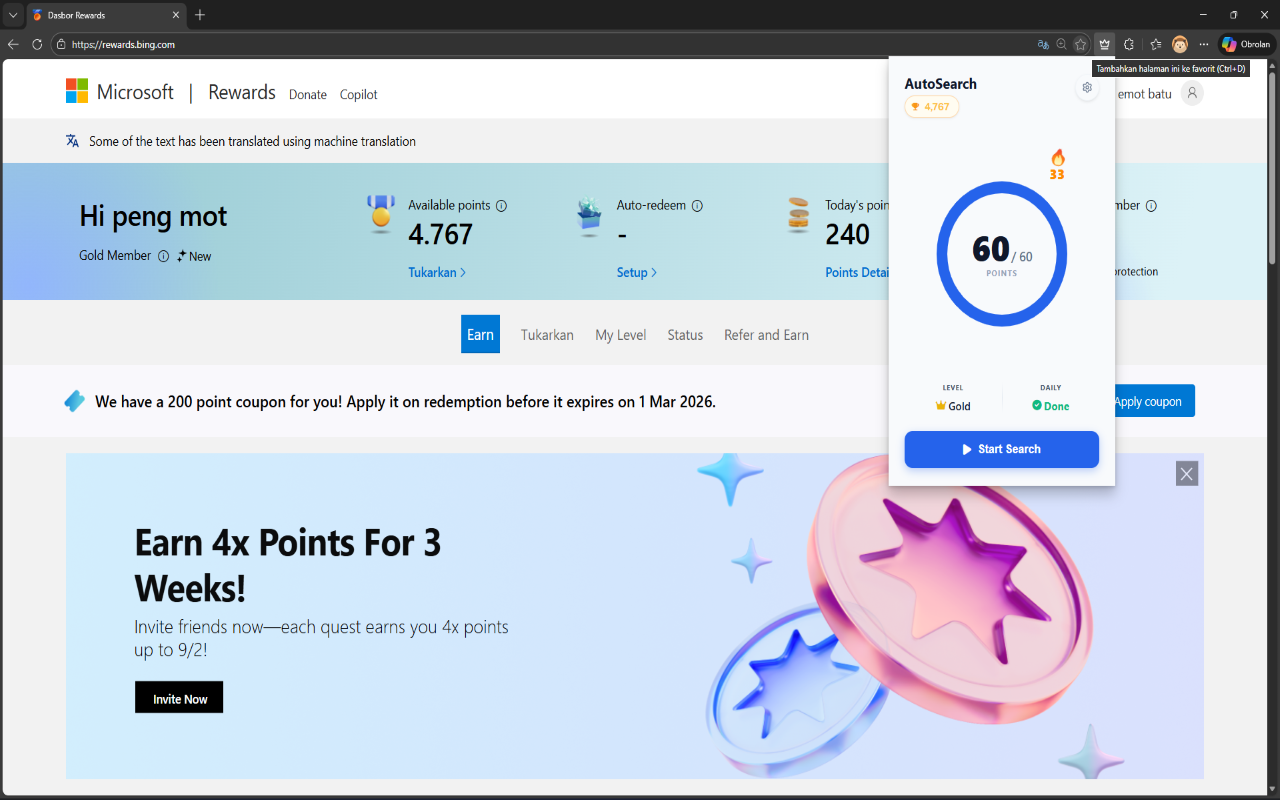Viewport: 1280px width, 800px height.
Task: Click the New sparkle link beside Gold Member
Action: [x=194, y=256]
